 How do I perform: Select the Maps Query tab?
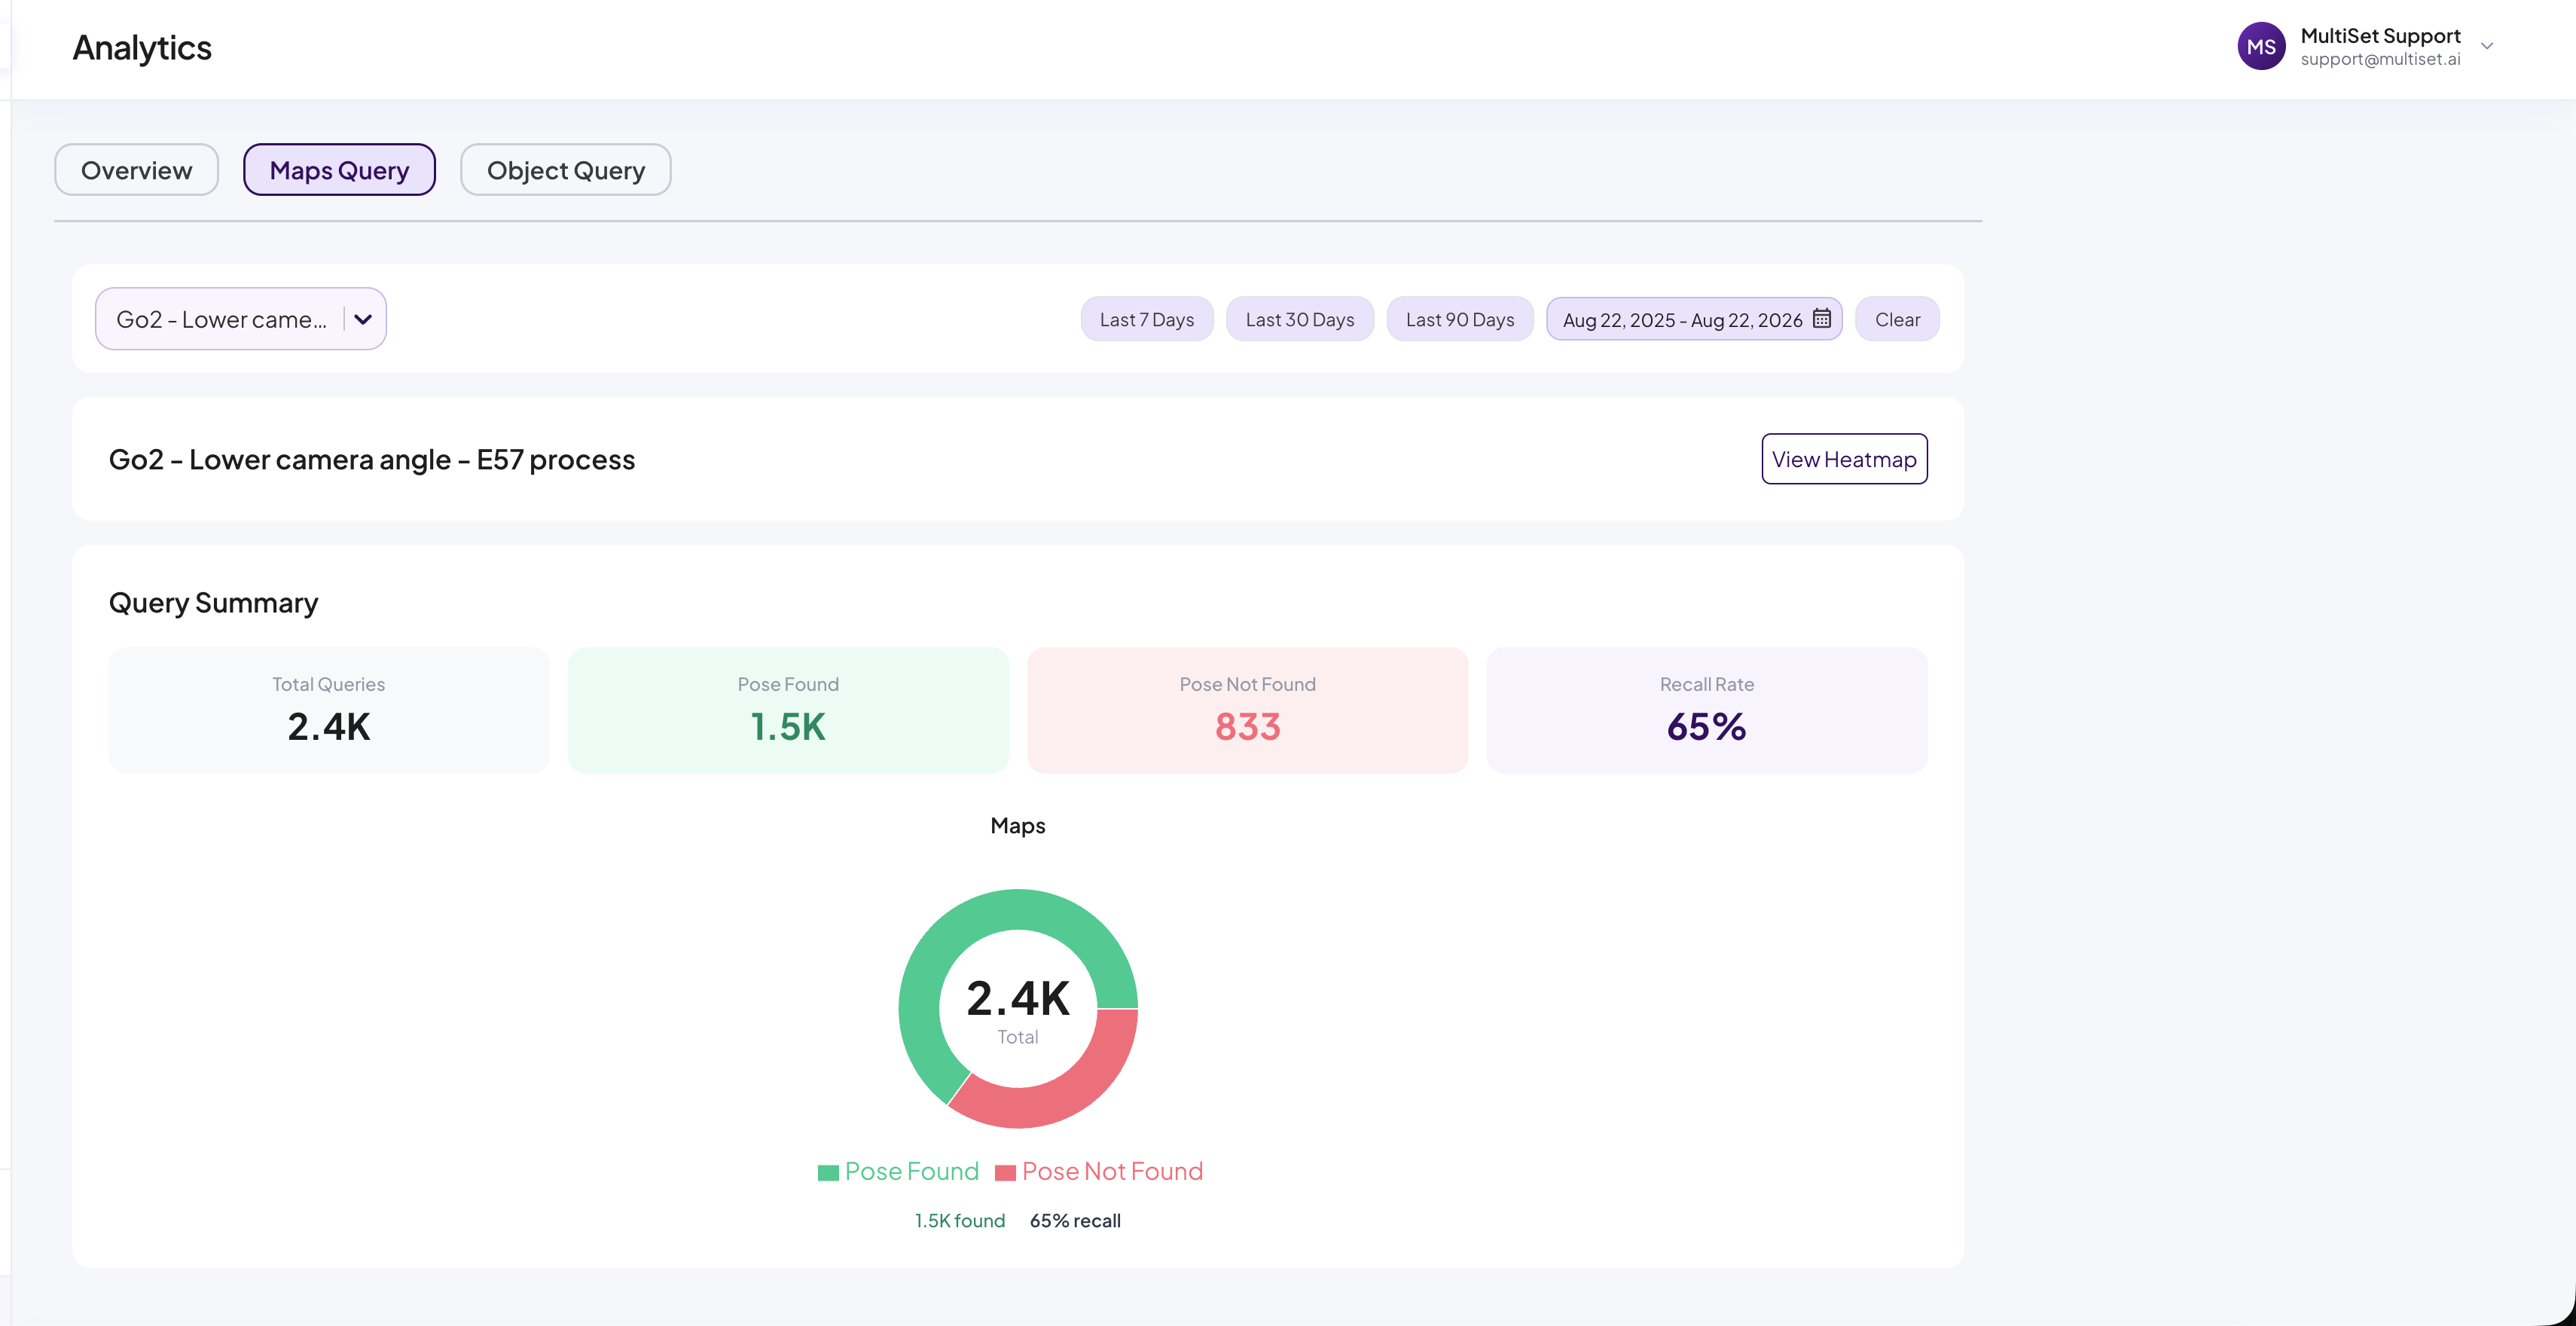(339, 170)
